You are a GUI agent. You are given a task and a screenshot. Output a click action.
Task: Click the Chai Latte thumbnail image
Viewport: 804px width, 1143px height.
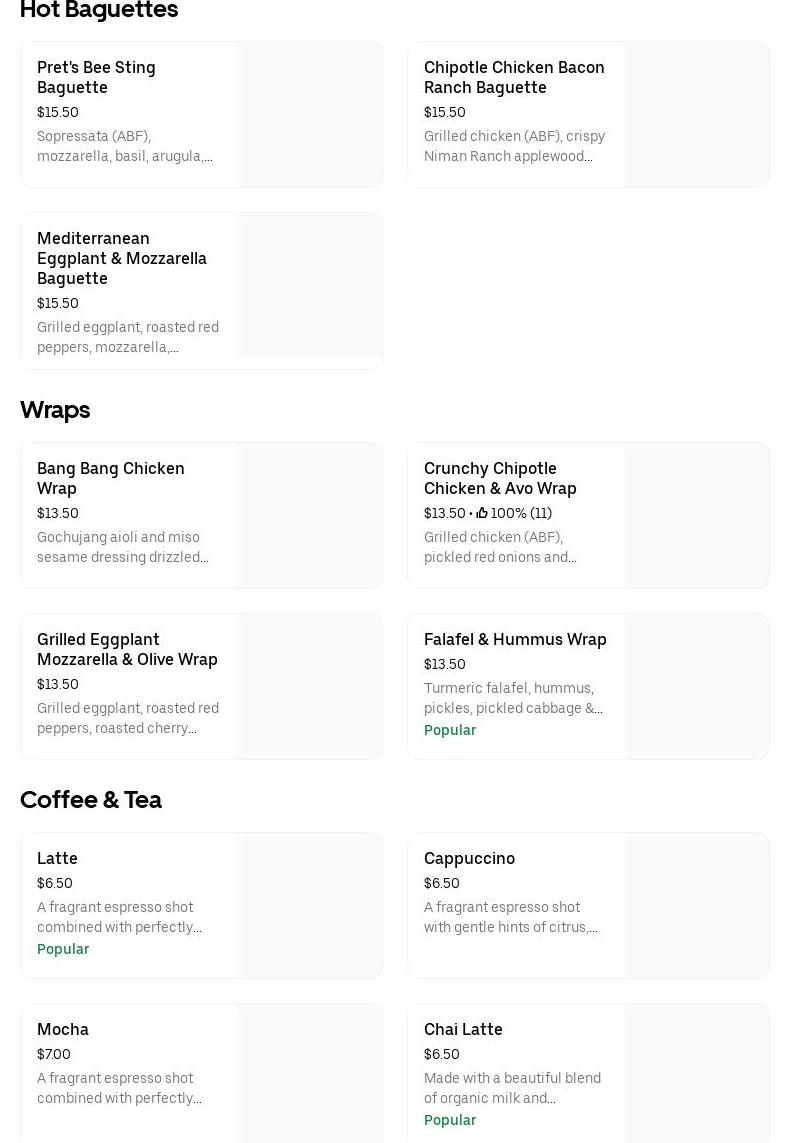coord(696,1074)
